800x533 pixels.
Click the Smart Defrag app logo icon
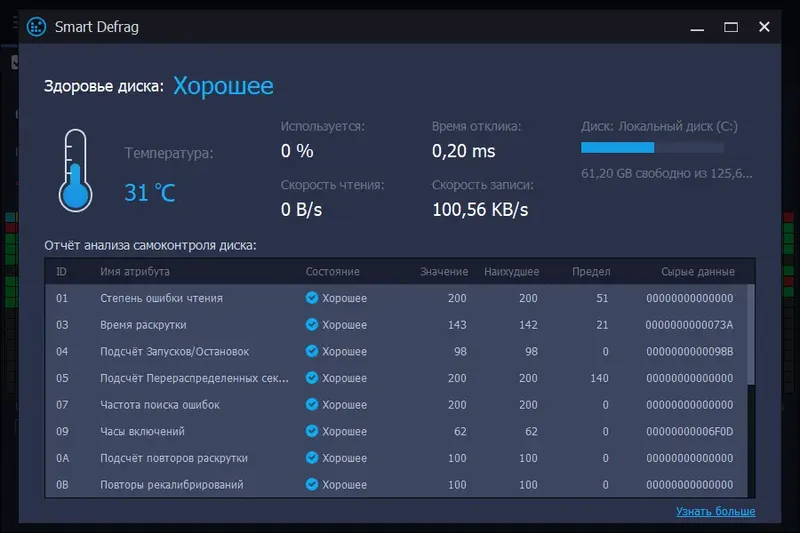(36, 27)
